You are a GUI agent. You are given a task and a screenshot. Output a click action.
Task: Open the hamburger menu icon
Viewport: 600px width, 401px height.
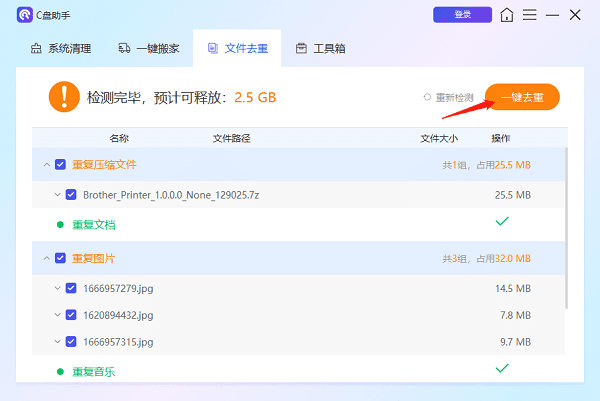click(530, 15)
